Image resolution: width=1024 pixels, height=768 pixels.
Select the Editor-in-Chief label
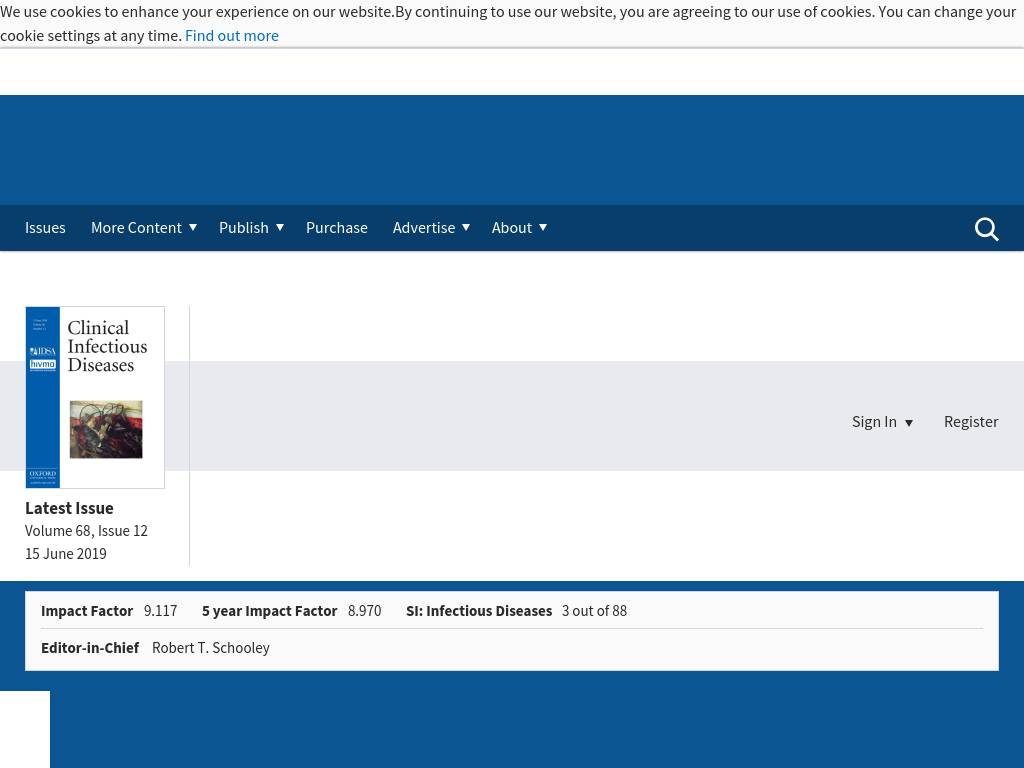coord(90,648)
